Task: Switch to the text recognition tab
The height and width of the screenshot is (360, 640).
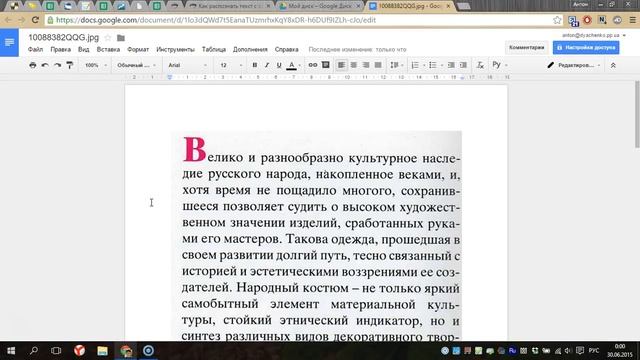Action: [230, 6]
